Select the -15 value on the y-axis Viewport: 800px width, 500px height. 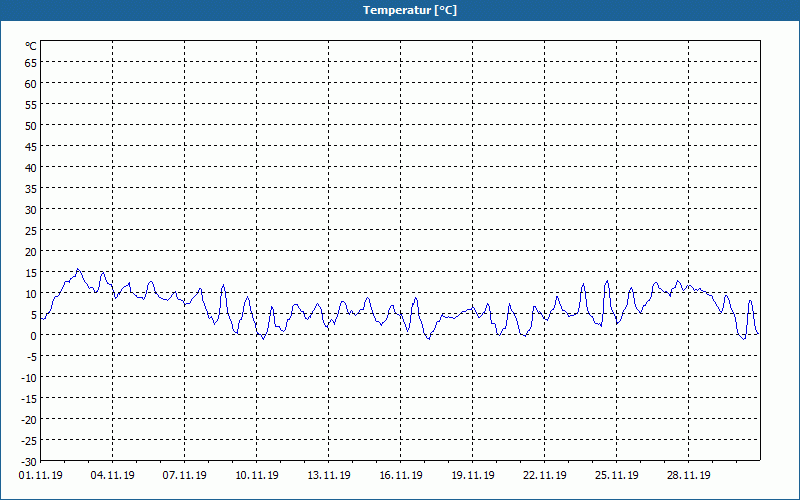pyautogui.click(x=29, y=398)
